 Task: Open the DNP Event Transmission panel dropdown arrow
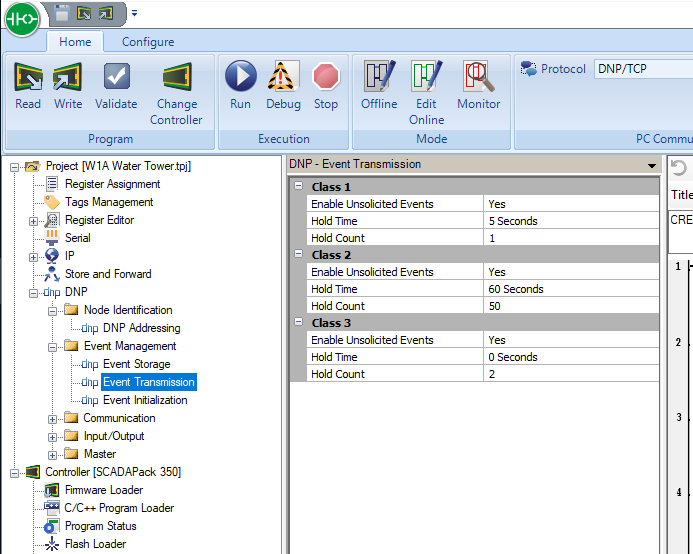pos(651,166)
